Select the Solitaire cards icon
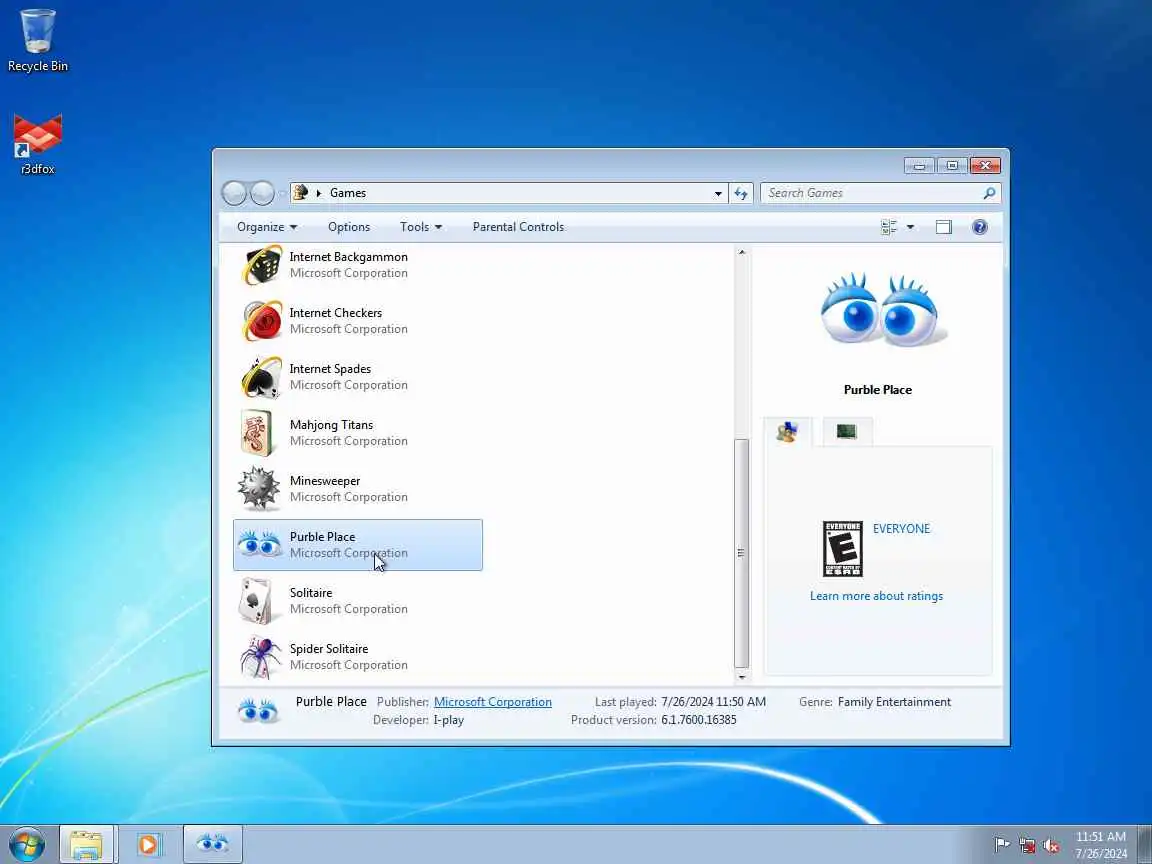The height and width of the screenshot is (864, 1152). (x=256, y=601)
